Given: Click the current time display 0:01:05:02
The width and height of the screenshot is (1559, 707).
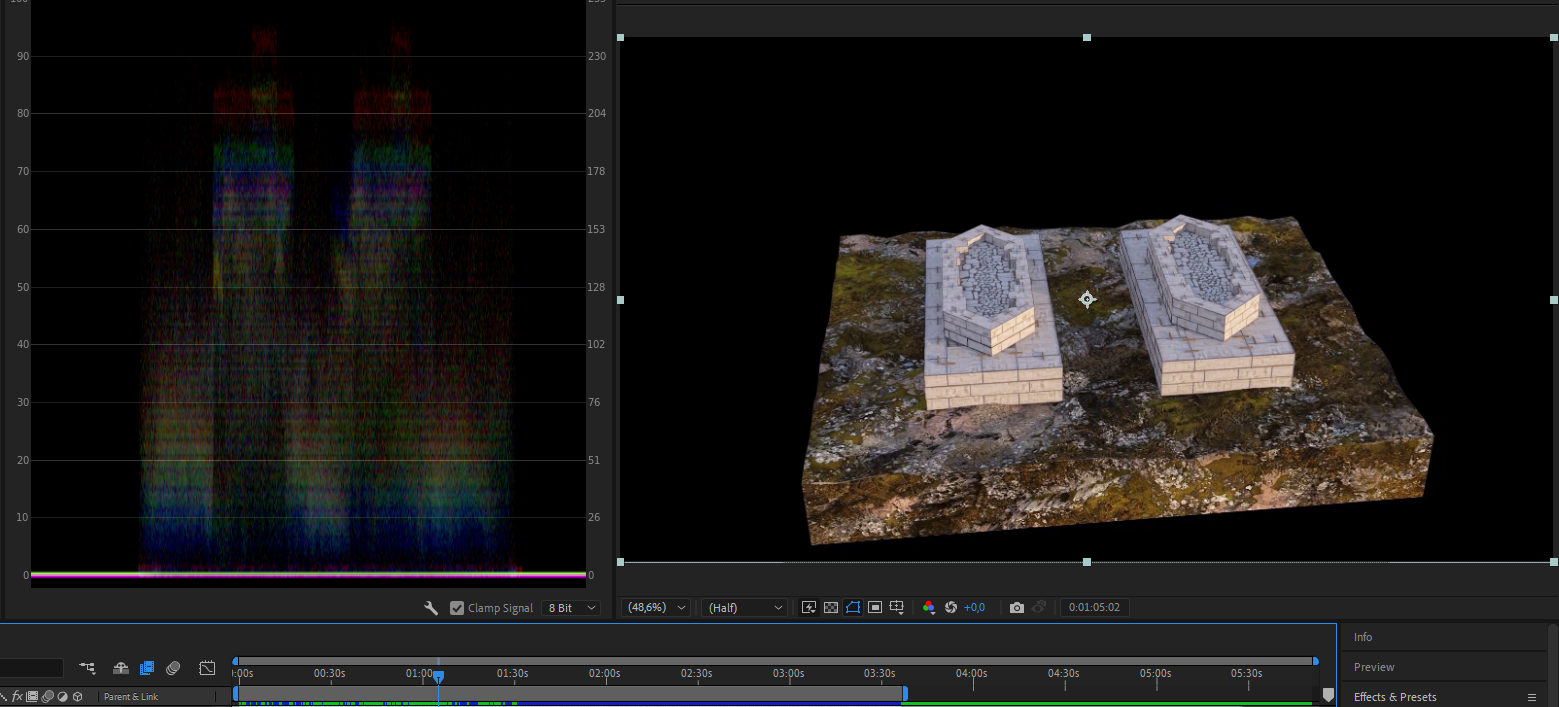Looking at the screenshot, I should (x=1094, y=608).
